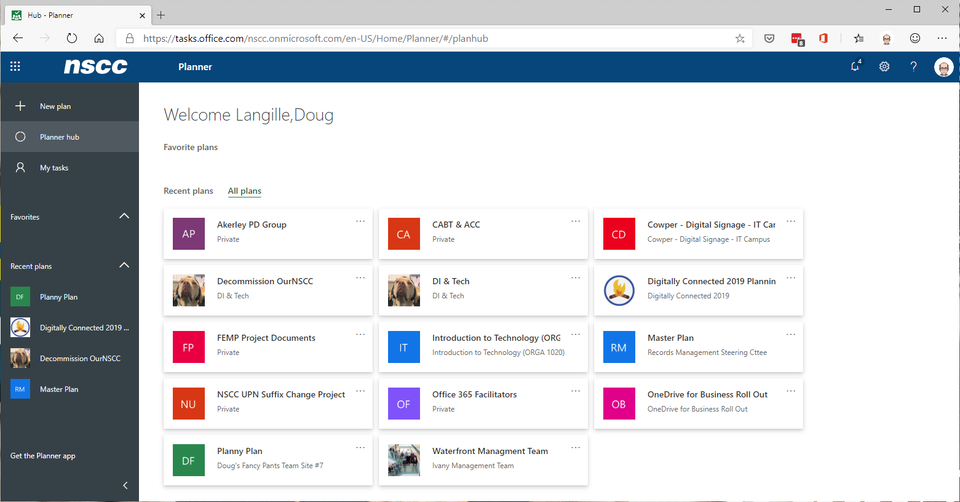960x502 pixels.
Task: Bookmark page with the star icon
Action: point(739,38)
